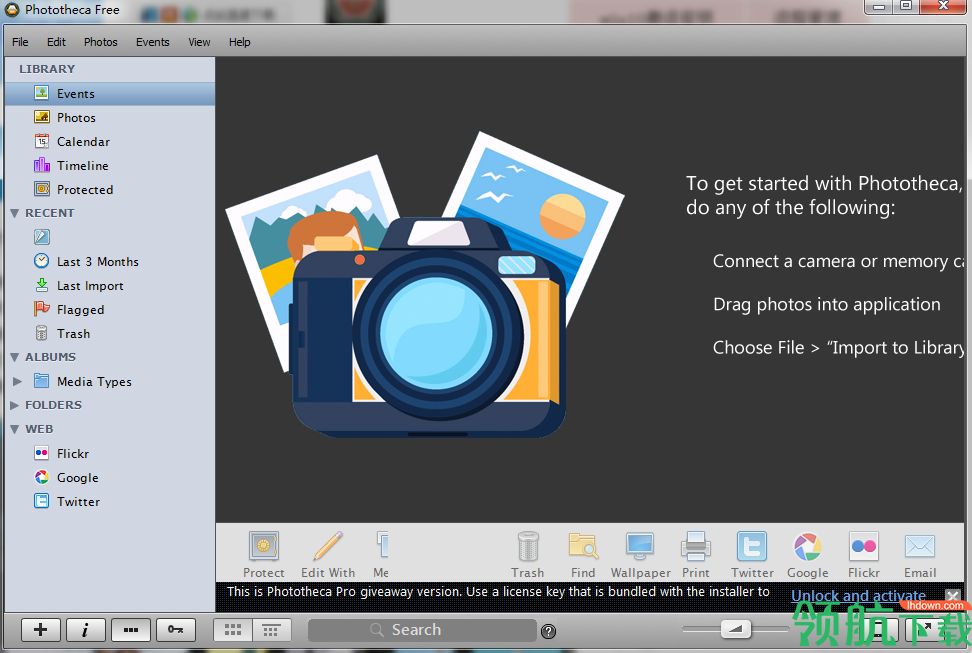Image resolution: width=972 pixels, height=653 pixels.
Task: Set as Wallpaper toolbar button
Action: coord(640,554)
